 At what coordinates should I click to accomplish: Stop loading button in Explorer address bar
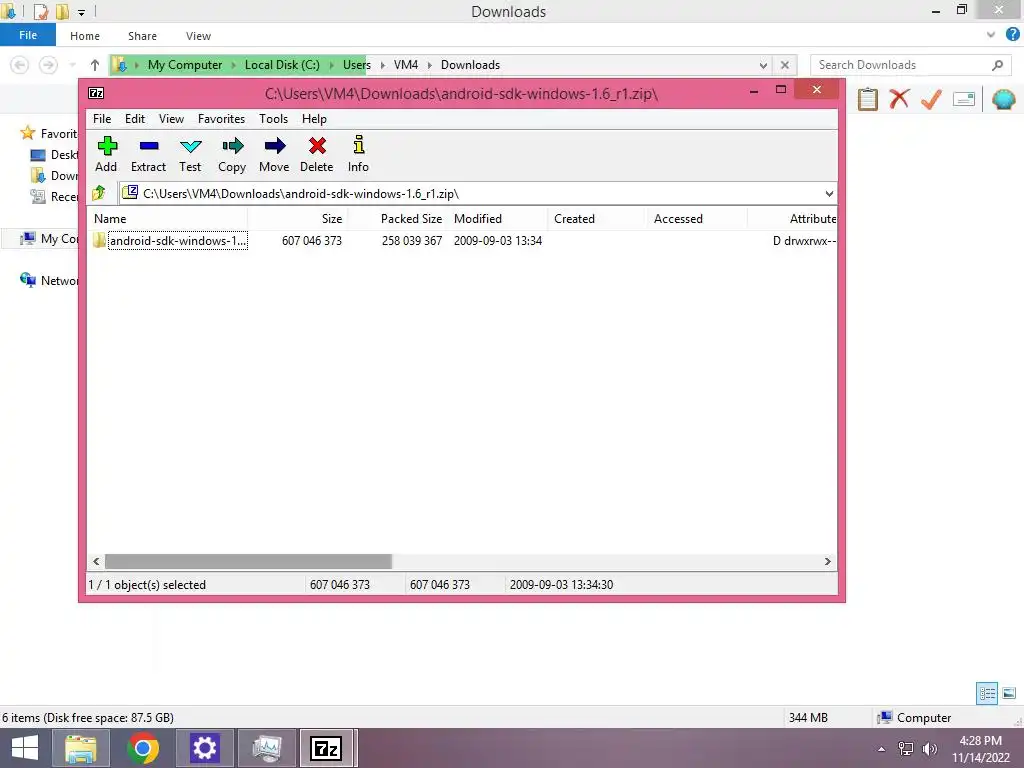point(785,65)
